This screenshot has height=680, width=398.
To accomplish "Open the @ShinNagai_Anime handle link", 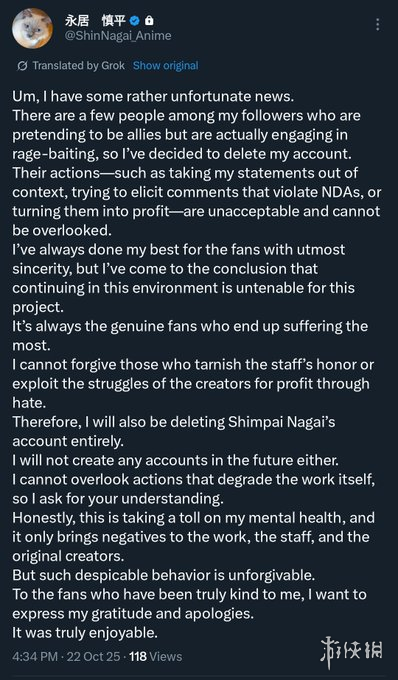I will pos(118,36).
